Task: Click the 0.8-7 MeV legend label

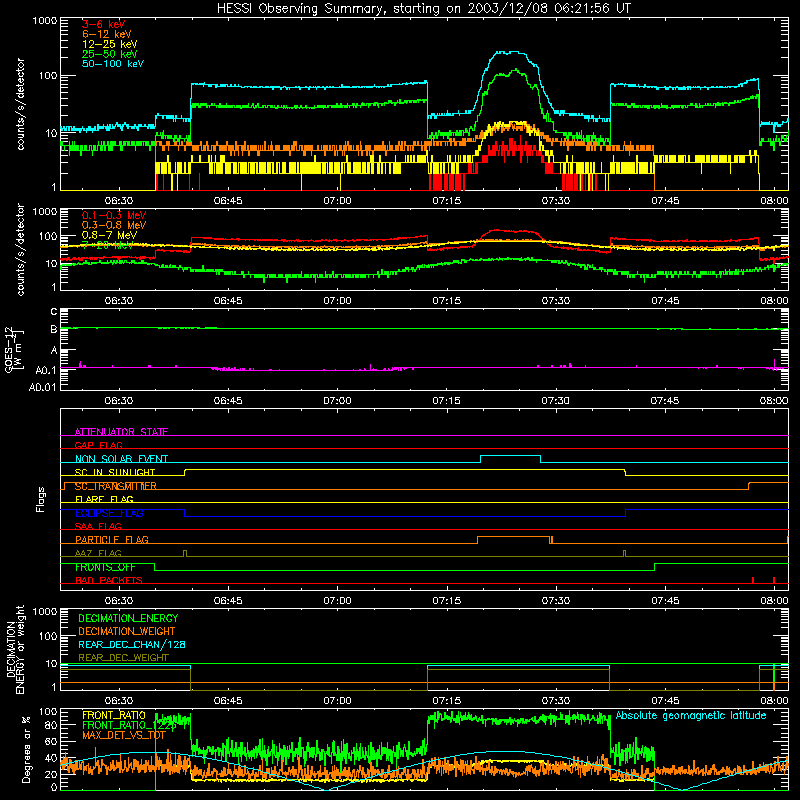Action: pos(109,235)
